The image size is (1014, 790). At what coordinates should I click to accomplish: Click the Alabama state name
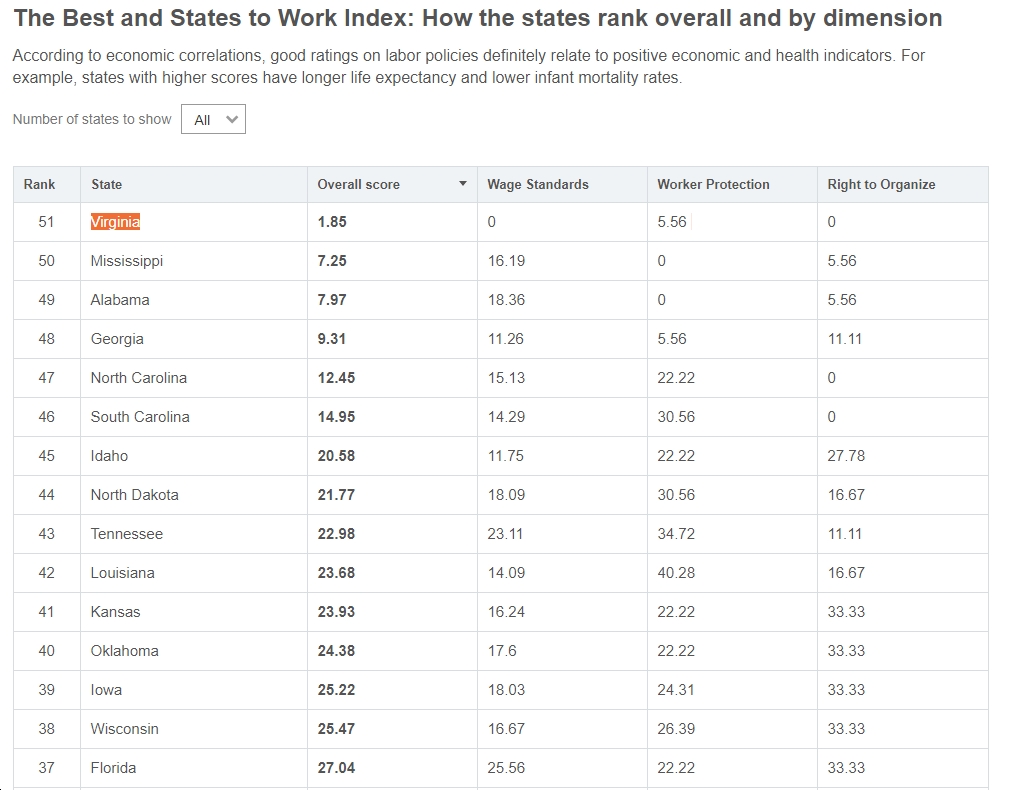tap(120, 300)
